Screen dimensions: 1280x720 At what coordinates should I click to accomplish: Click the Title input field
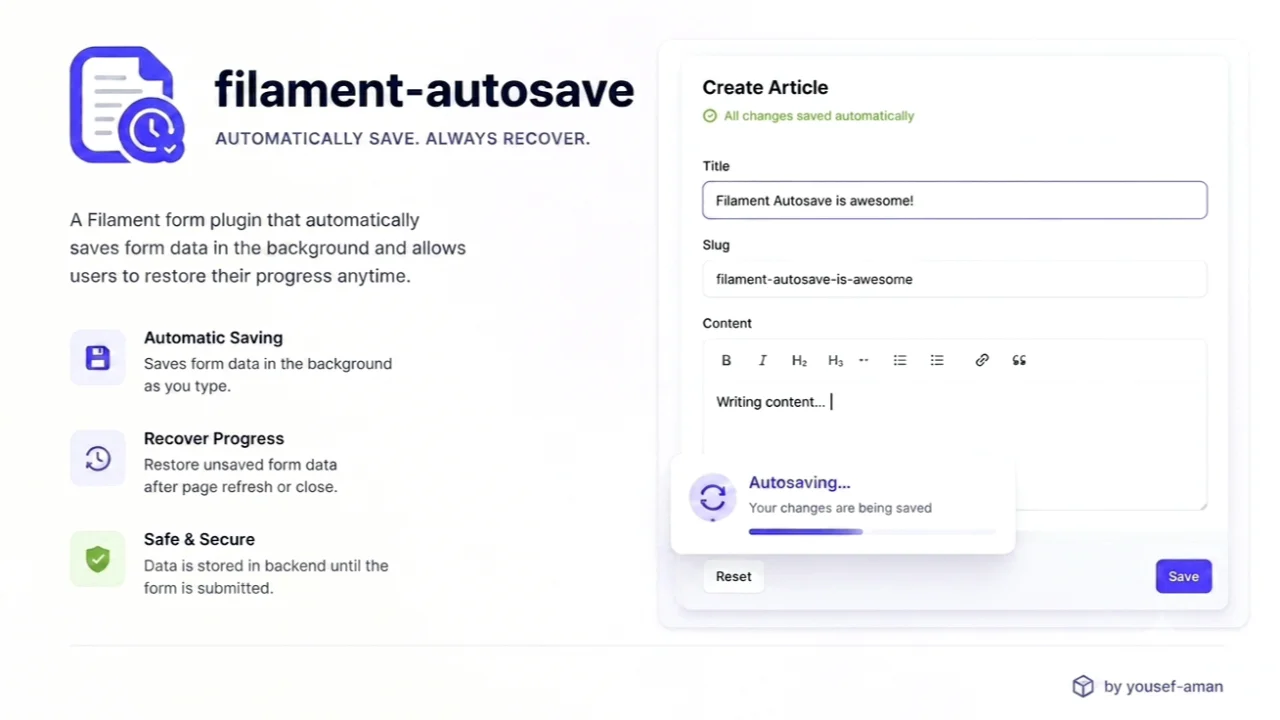[x=955, y=200]
